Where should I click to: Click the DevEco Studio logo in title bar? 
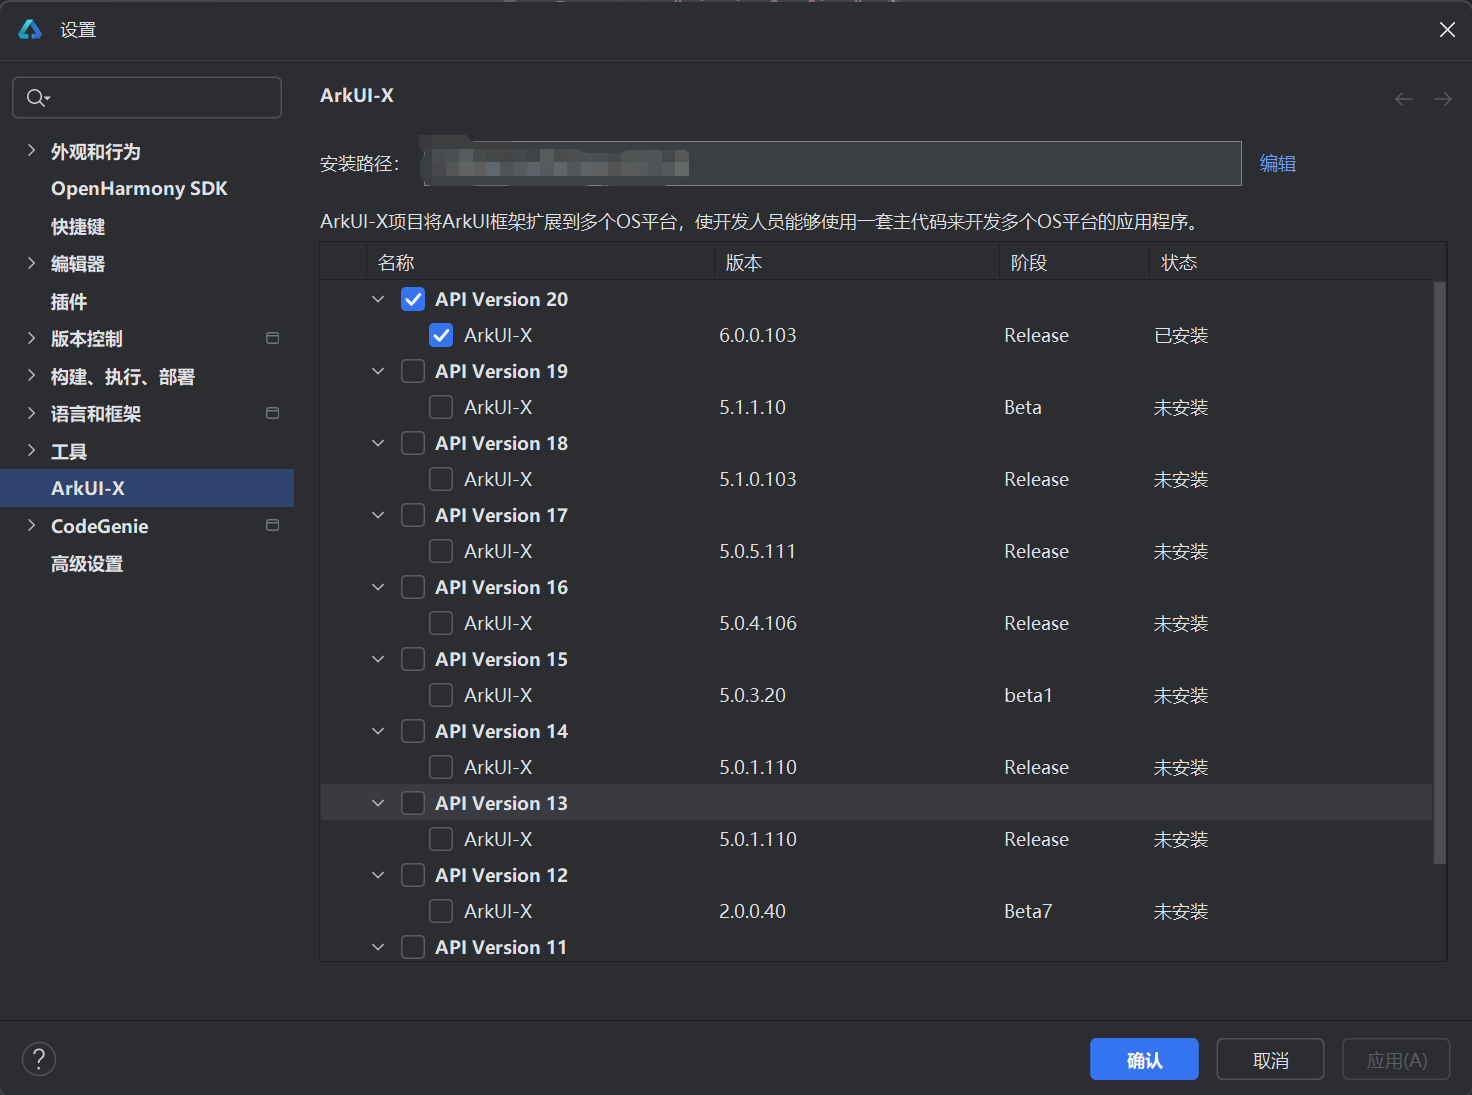coord(29,29)
